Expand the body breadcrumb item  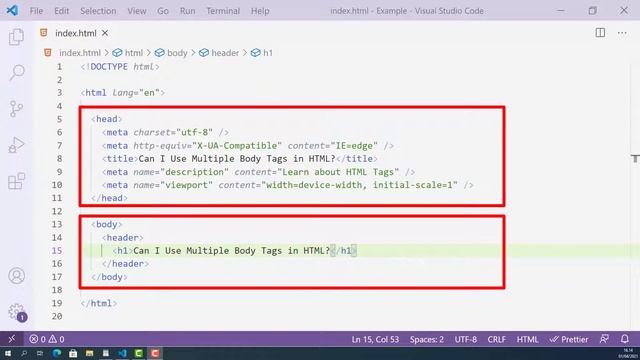171,53
